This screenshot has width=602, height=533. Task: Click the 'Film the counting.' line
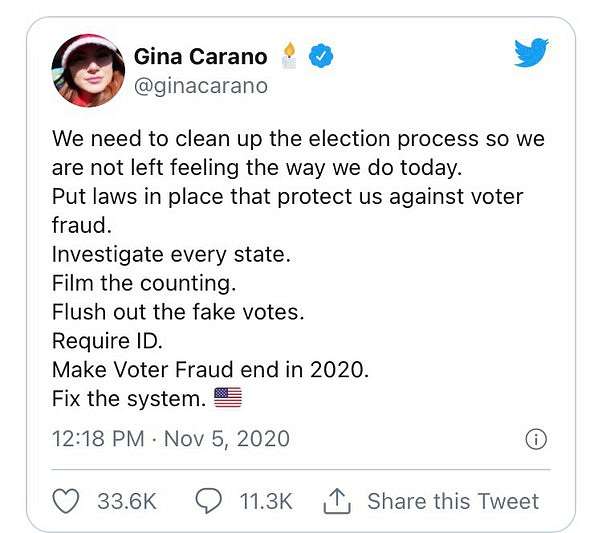[144, 283]
